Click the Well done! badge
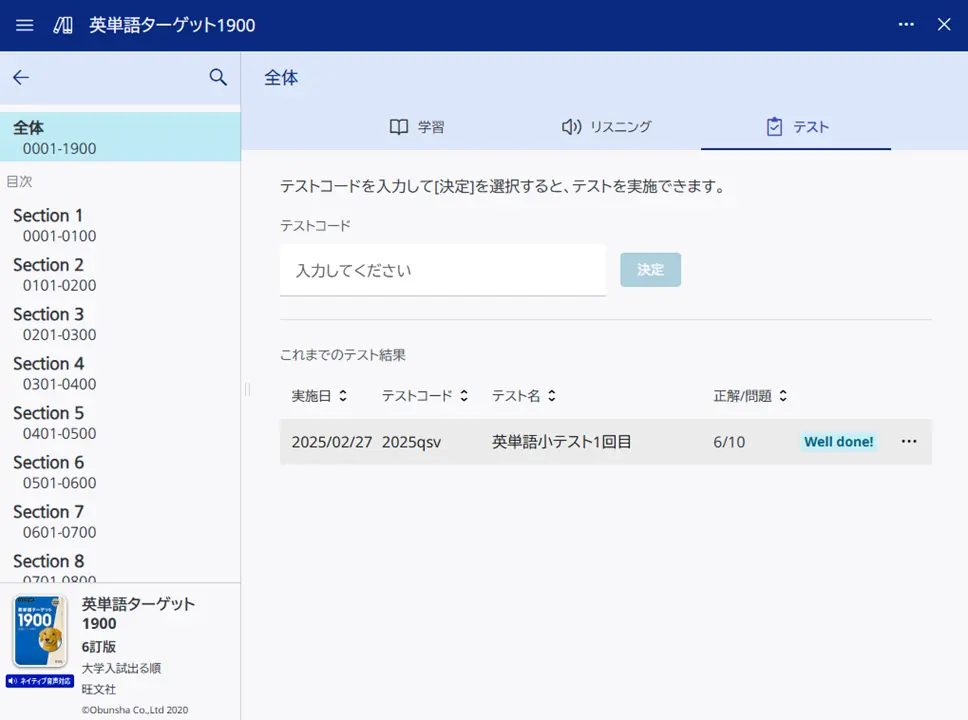 point(839,441)
